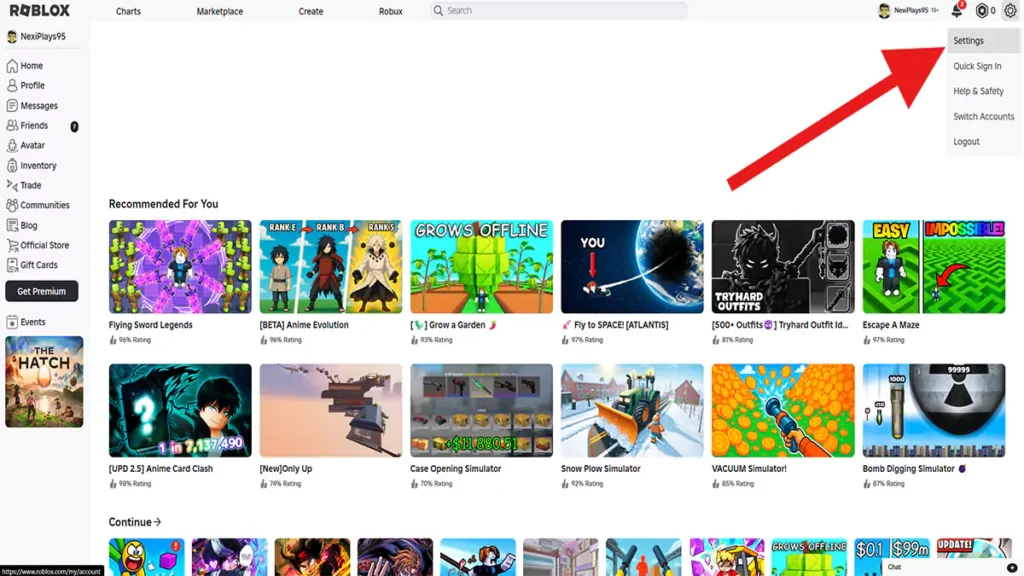The height and width of the screenshot is (576, 1024).
Task: Click the Profile sidebar icon
Action: click(12, 86)
